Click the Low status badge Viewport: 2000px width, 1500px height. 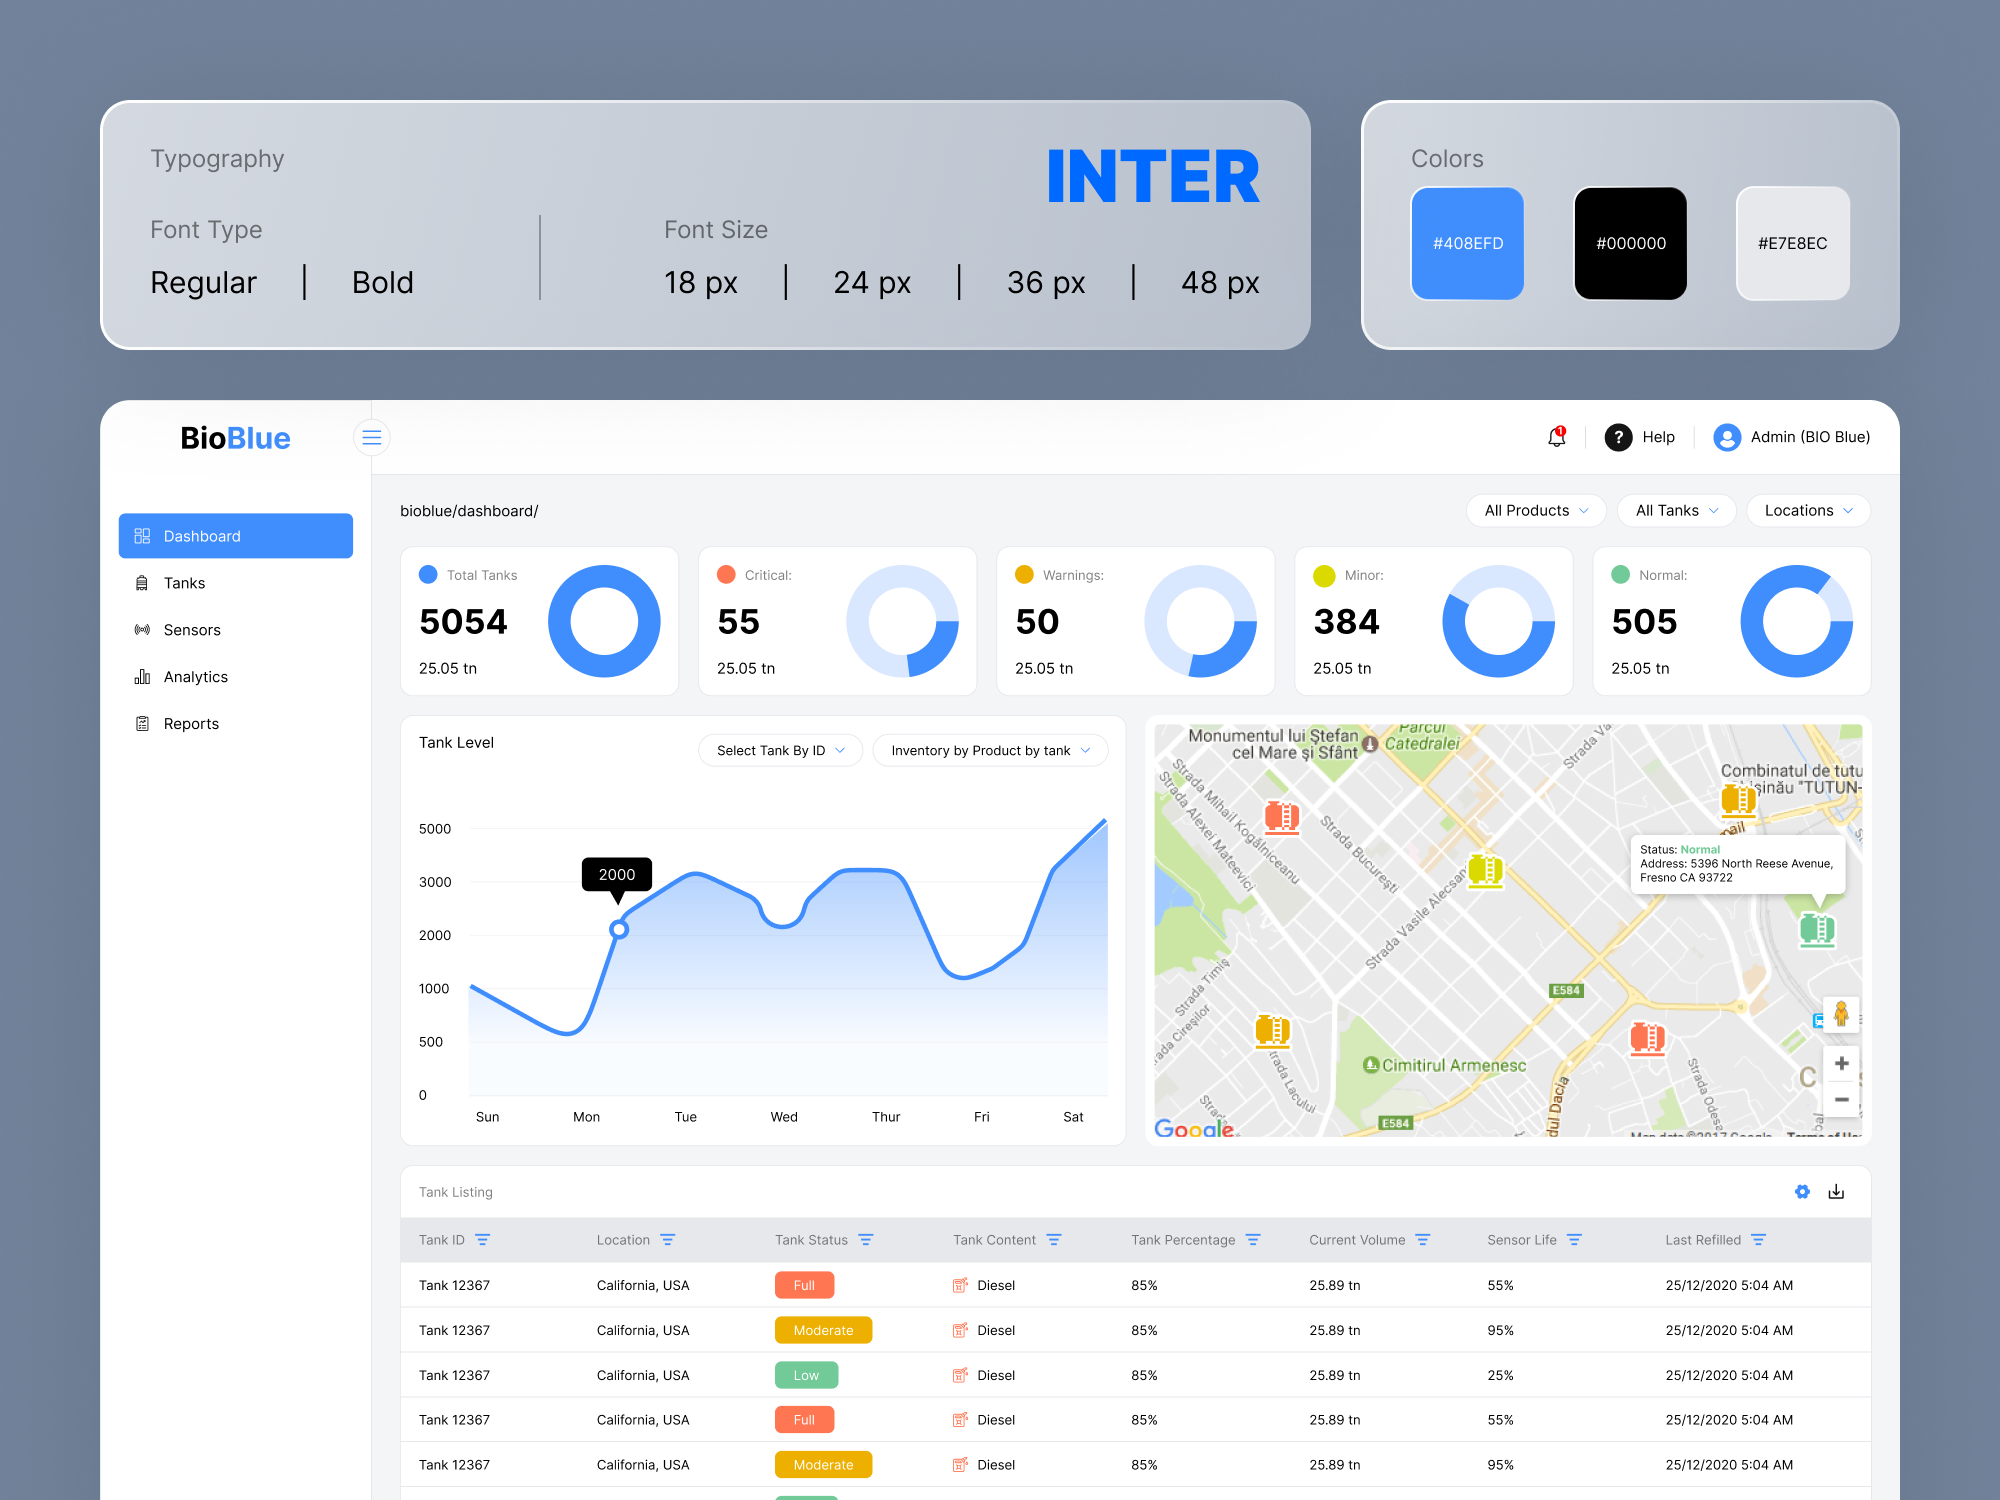806,1375
